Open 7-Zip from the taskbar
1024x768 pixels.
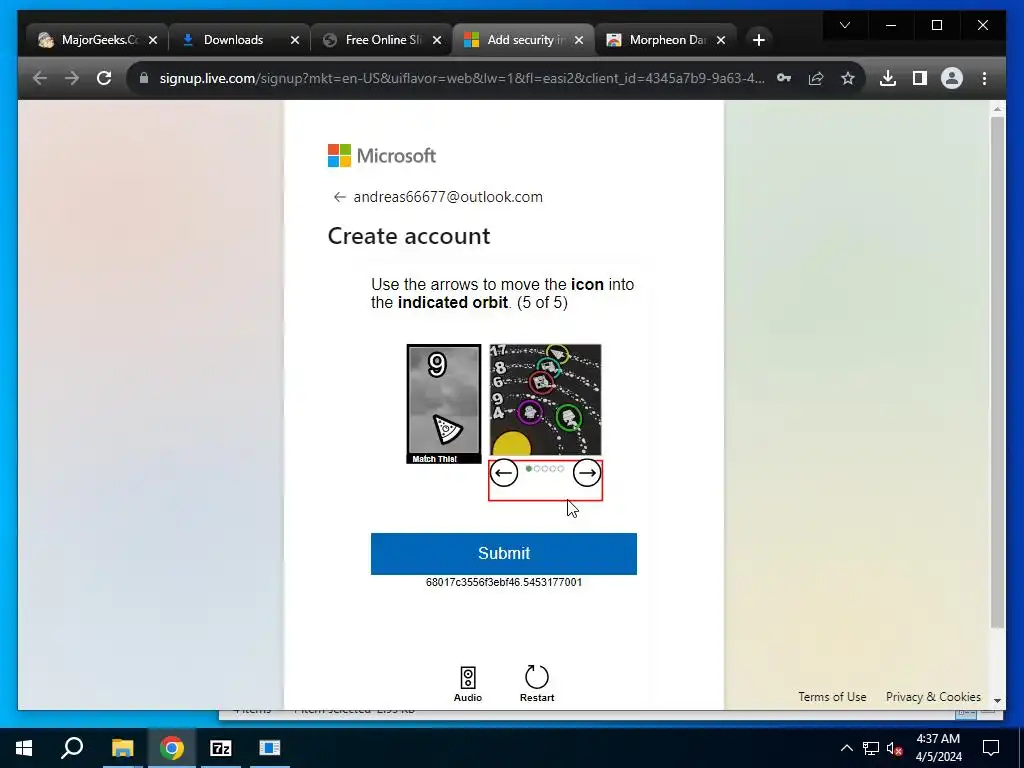tap(221, 748)
